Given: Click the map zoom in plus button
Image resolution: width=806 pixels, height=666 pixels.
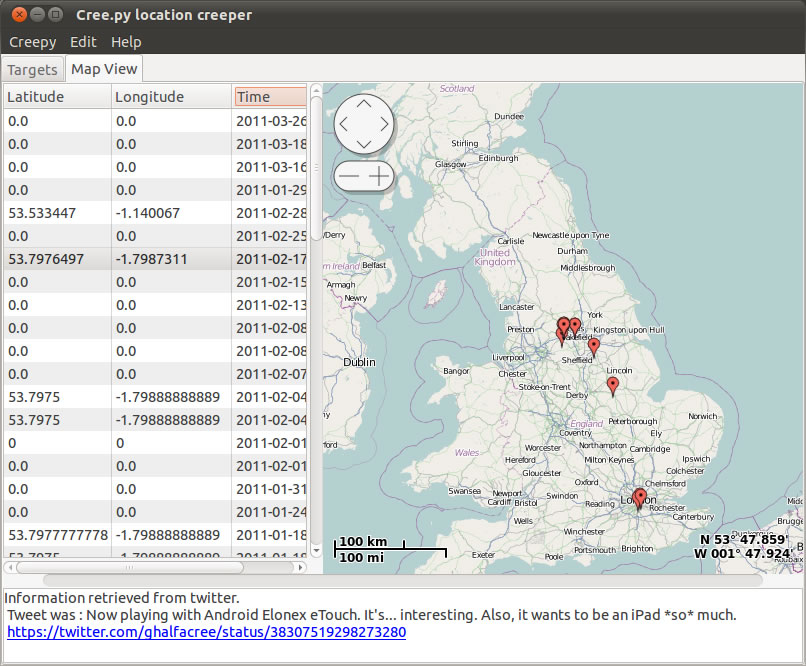Looking at the screenshot, I should [x=380, y=177].
